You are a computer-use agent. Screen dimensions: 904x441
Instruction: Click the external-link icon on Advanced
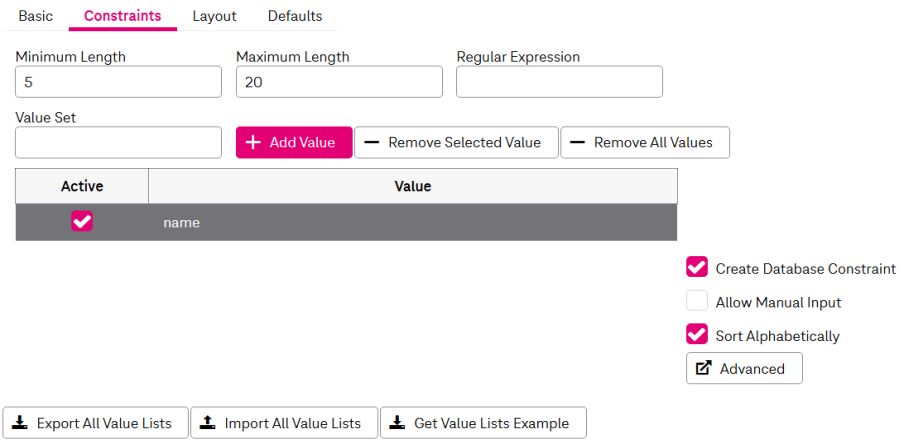click(x=703, y=368)
